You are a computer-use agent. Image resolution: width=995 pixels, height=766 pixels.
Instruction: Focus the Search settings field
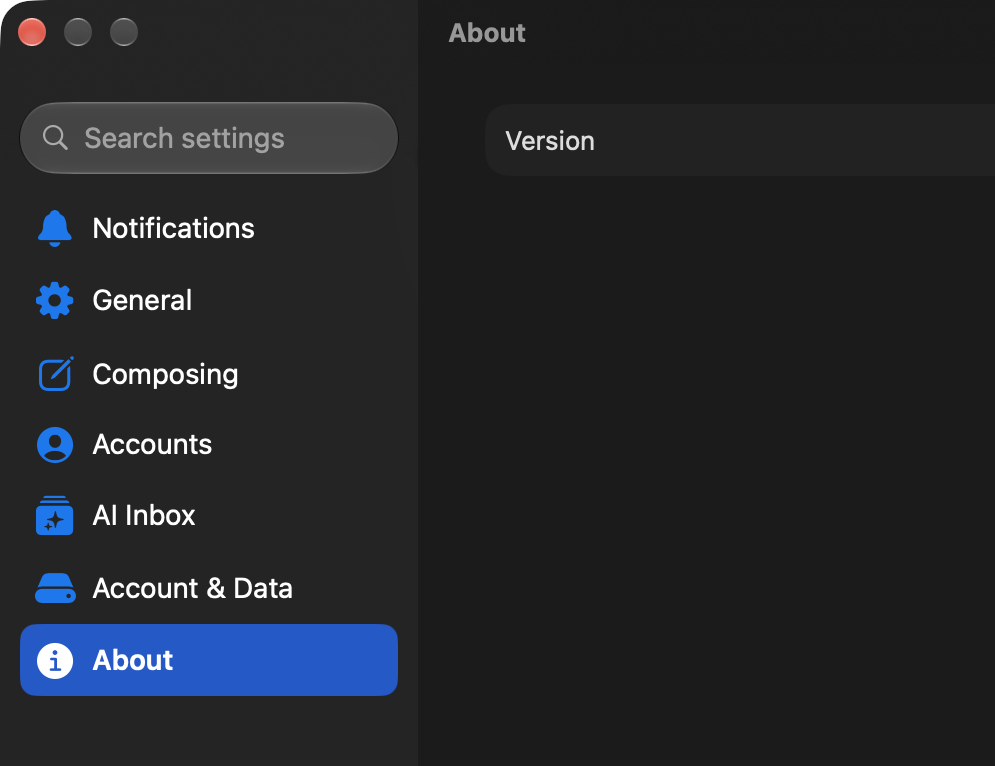tap(209, 138)
